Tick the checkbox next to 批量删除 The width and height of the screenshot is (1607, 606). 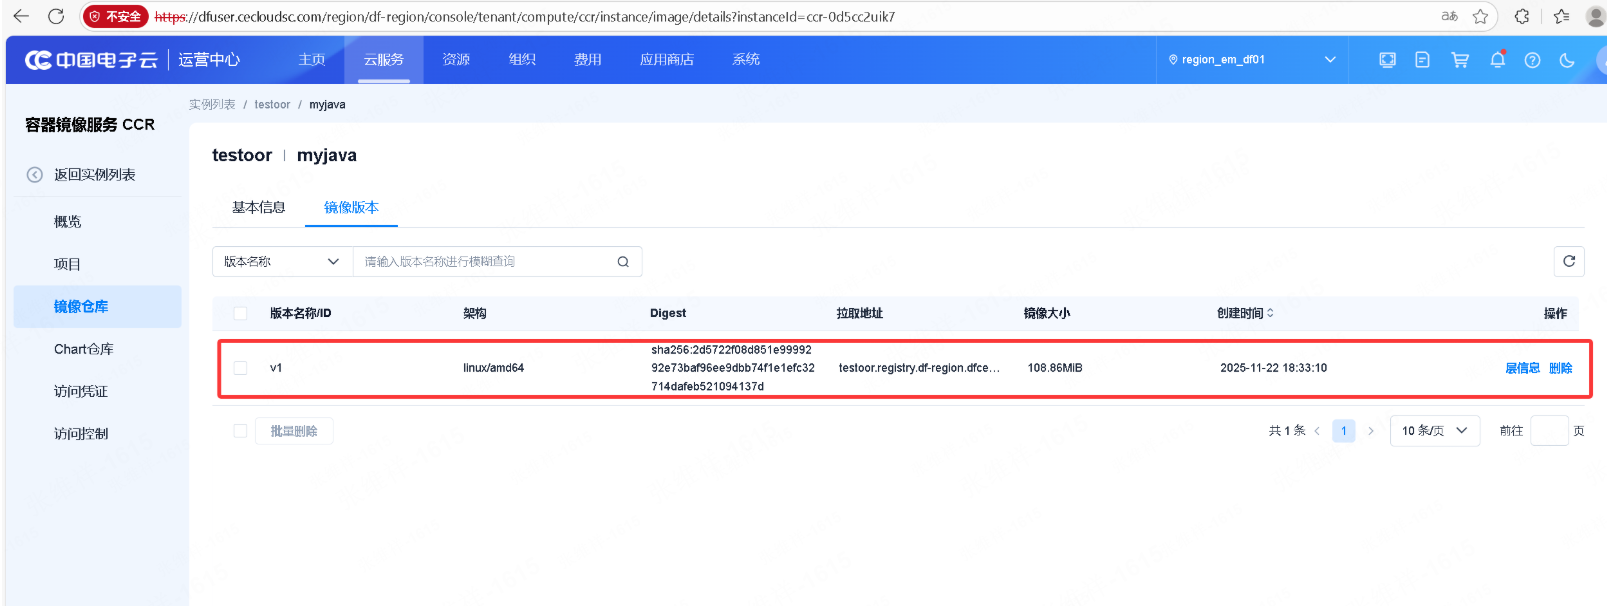pyautogui.click(x=240, y=431)
